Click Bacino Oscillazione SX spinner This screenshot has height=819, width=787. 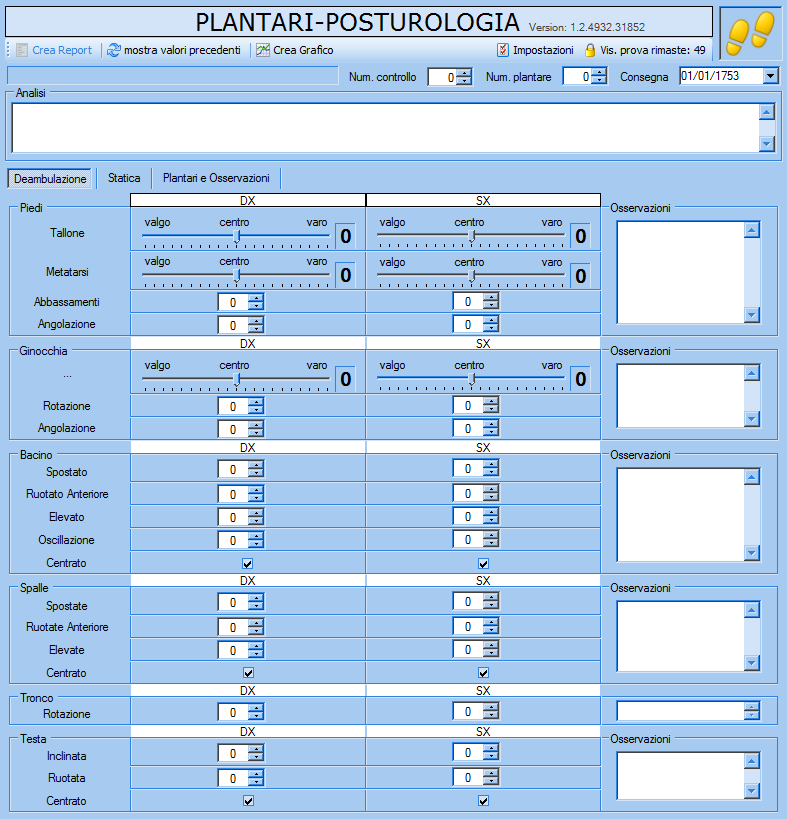(476, 539)
